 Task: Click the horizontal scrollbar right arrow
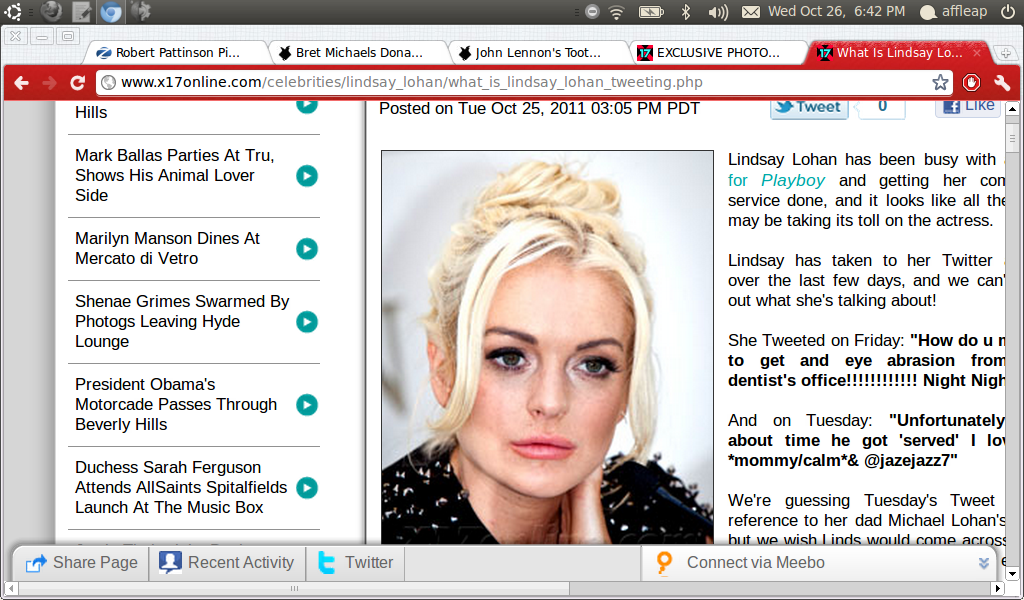(997, 588)
